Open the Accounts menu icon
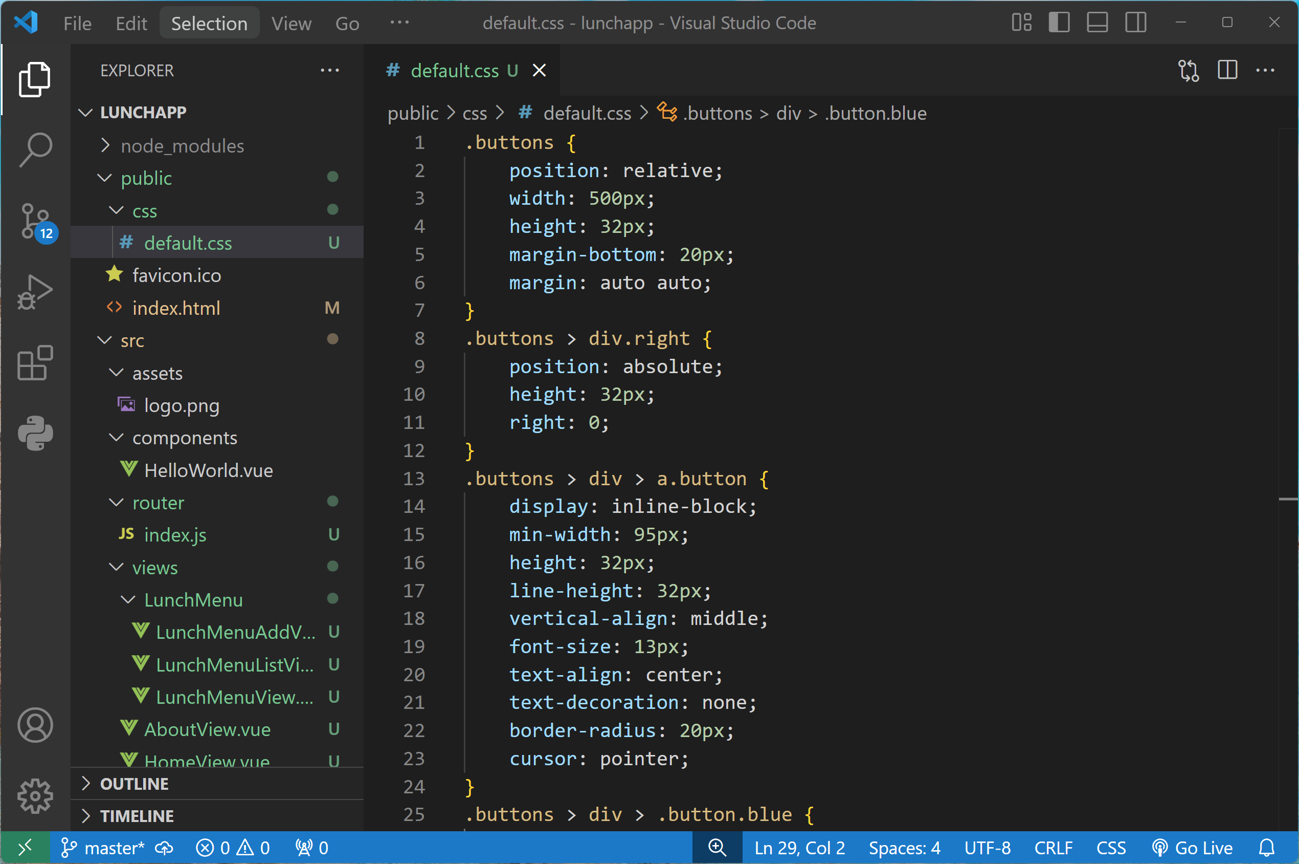1299x864 pixels. (35, 725)
